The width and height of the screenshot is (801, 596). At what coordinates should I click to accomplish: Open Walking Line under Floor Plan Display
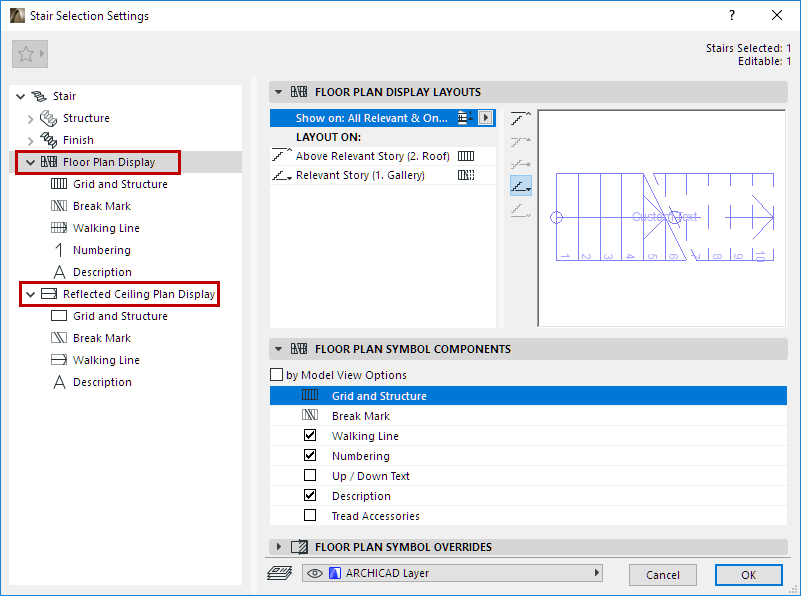(106, 228)
